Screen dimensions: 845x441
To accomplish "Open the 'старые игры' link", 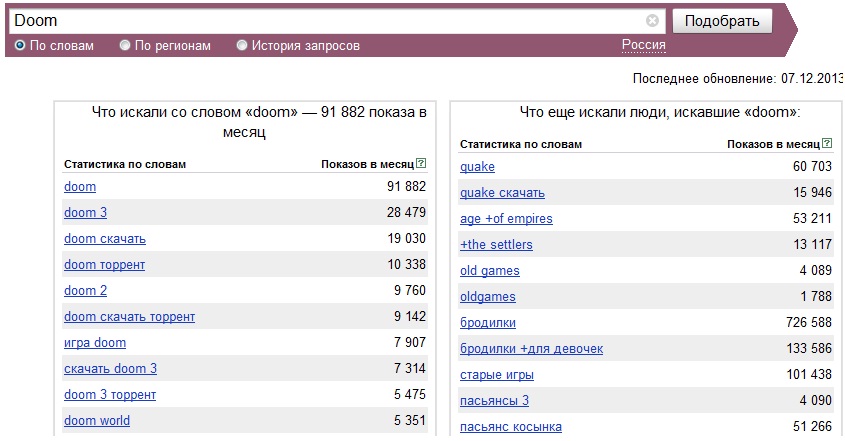I will (x=496, y=374).
